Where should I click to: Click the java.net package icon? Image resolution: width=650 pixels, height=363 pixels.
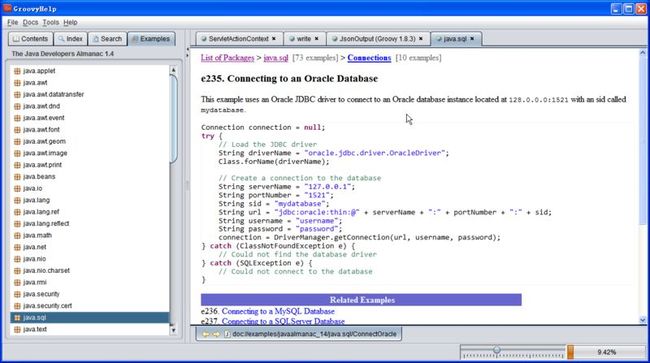(x=17, y=247)
